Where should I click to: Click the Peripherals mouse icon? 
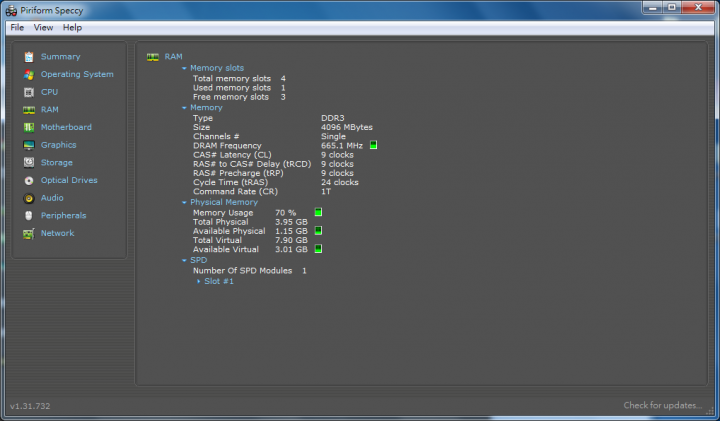click(x=29, y=215)
